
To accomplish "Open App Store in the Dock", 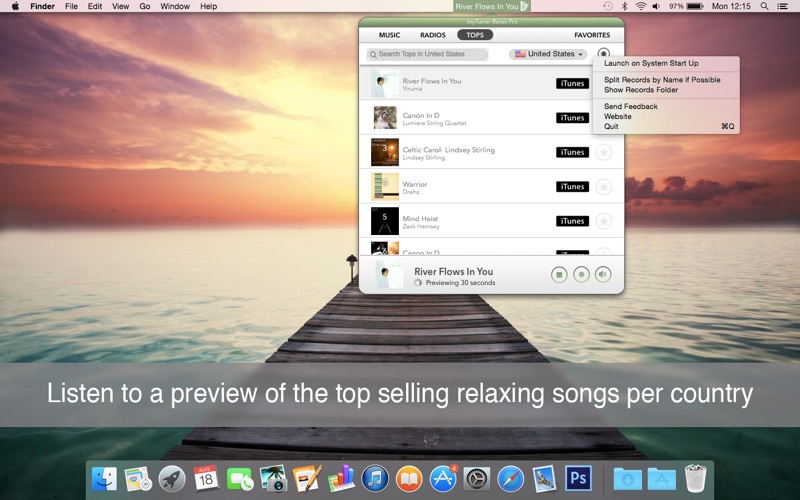I will click(x=443, y=479).
